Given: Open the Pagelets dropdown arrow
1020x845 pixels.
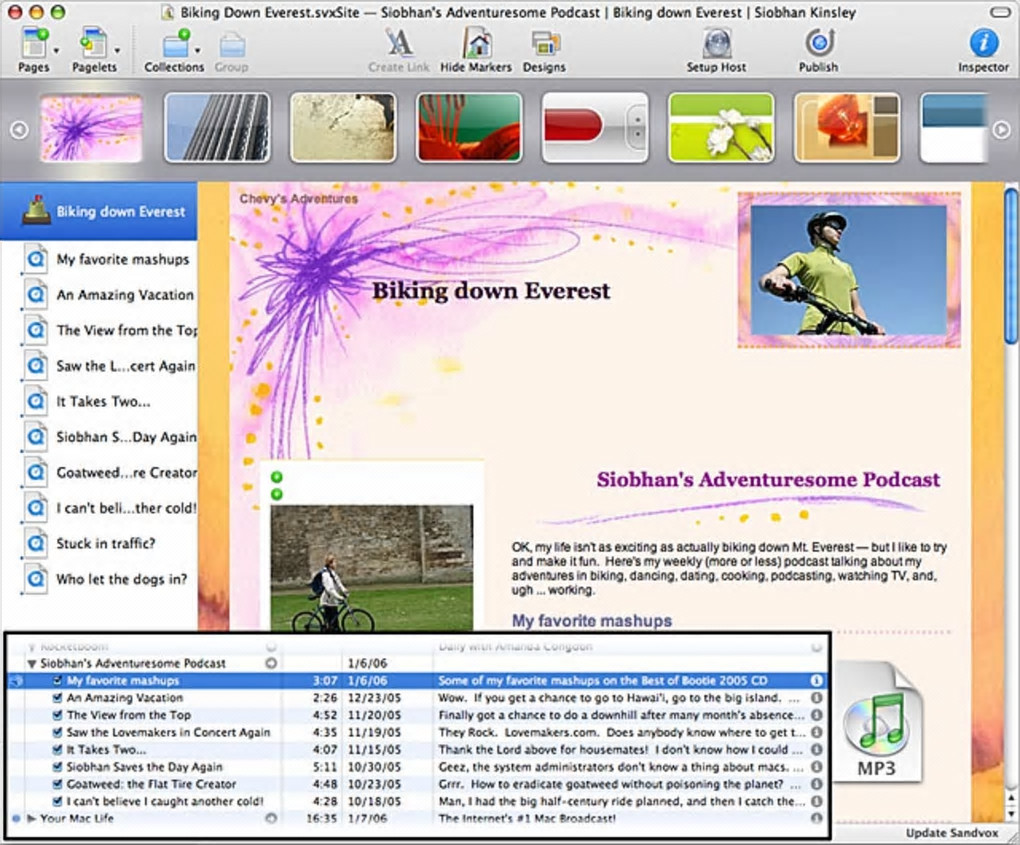Looking at the screenshot, I should (117, 51).
